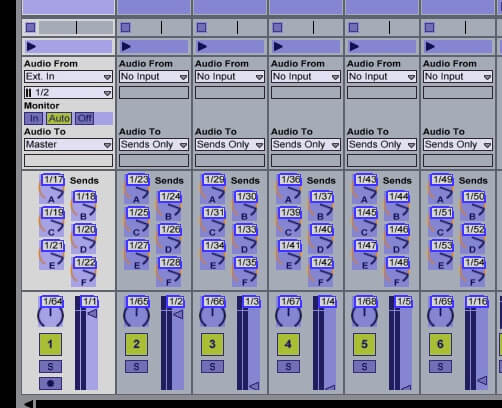Viewport: 502px width, 408px height.
Task: Click track 4 clip stop square
Action: coord(277,27)
